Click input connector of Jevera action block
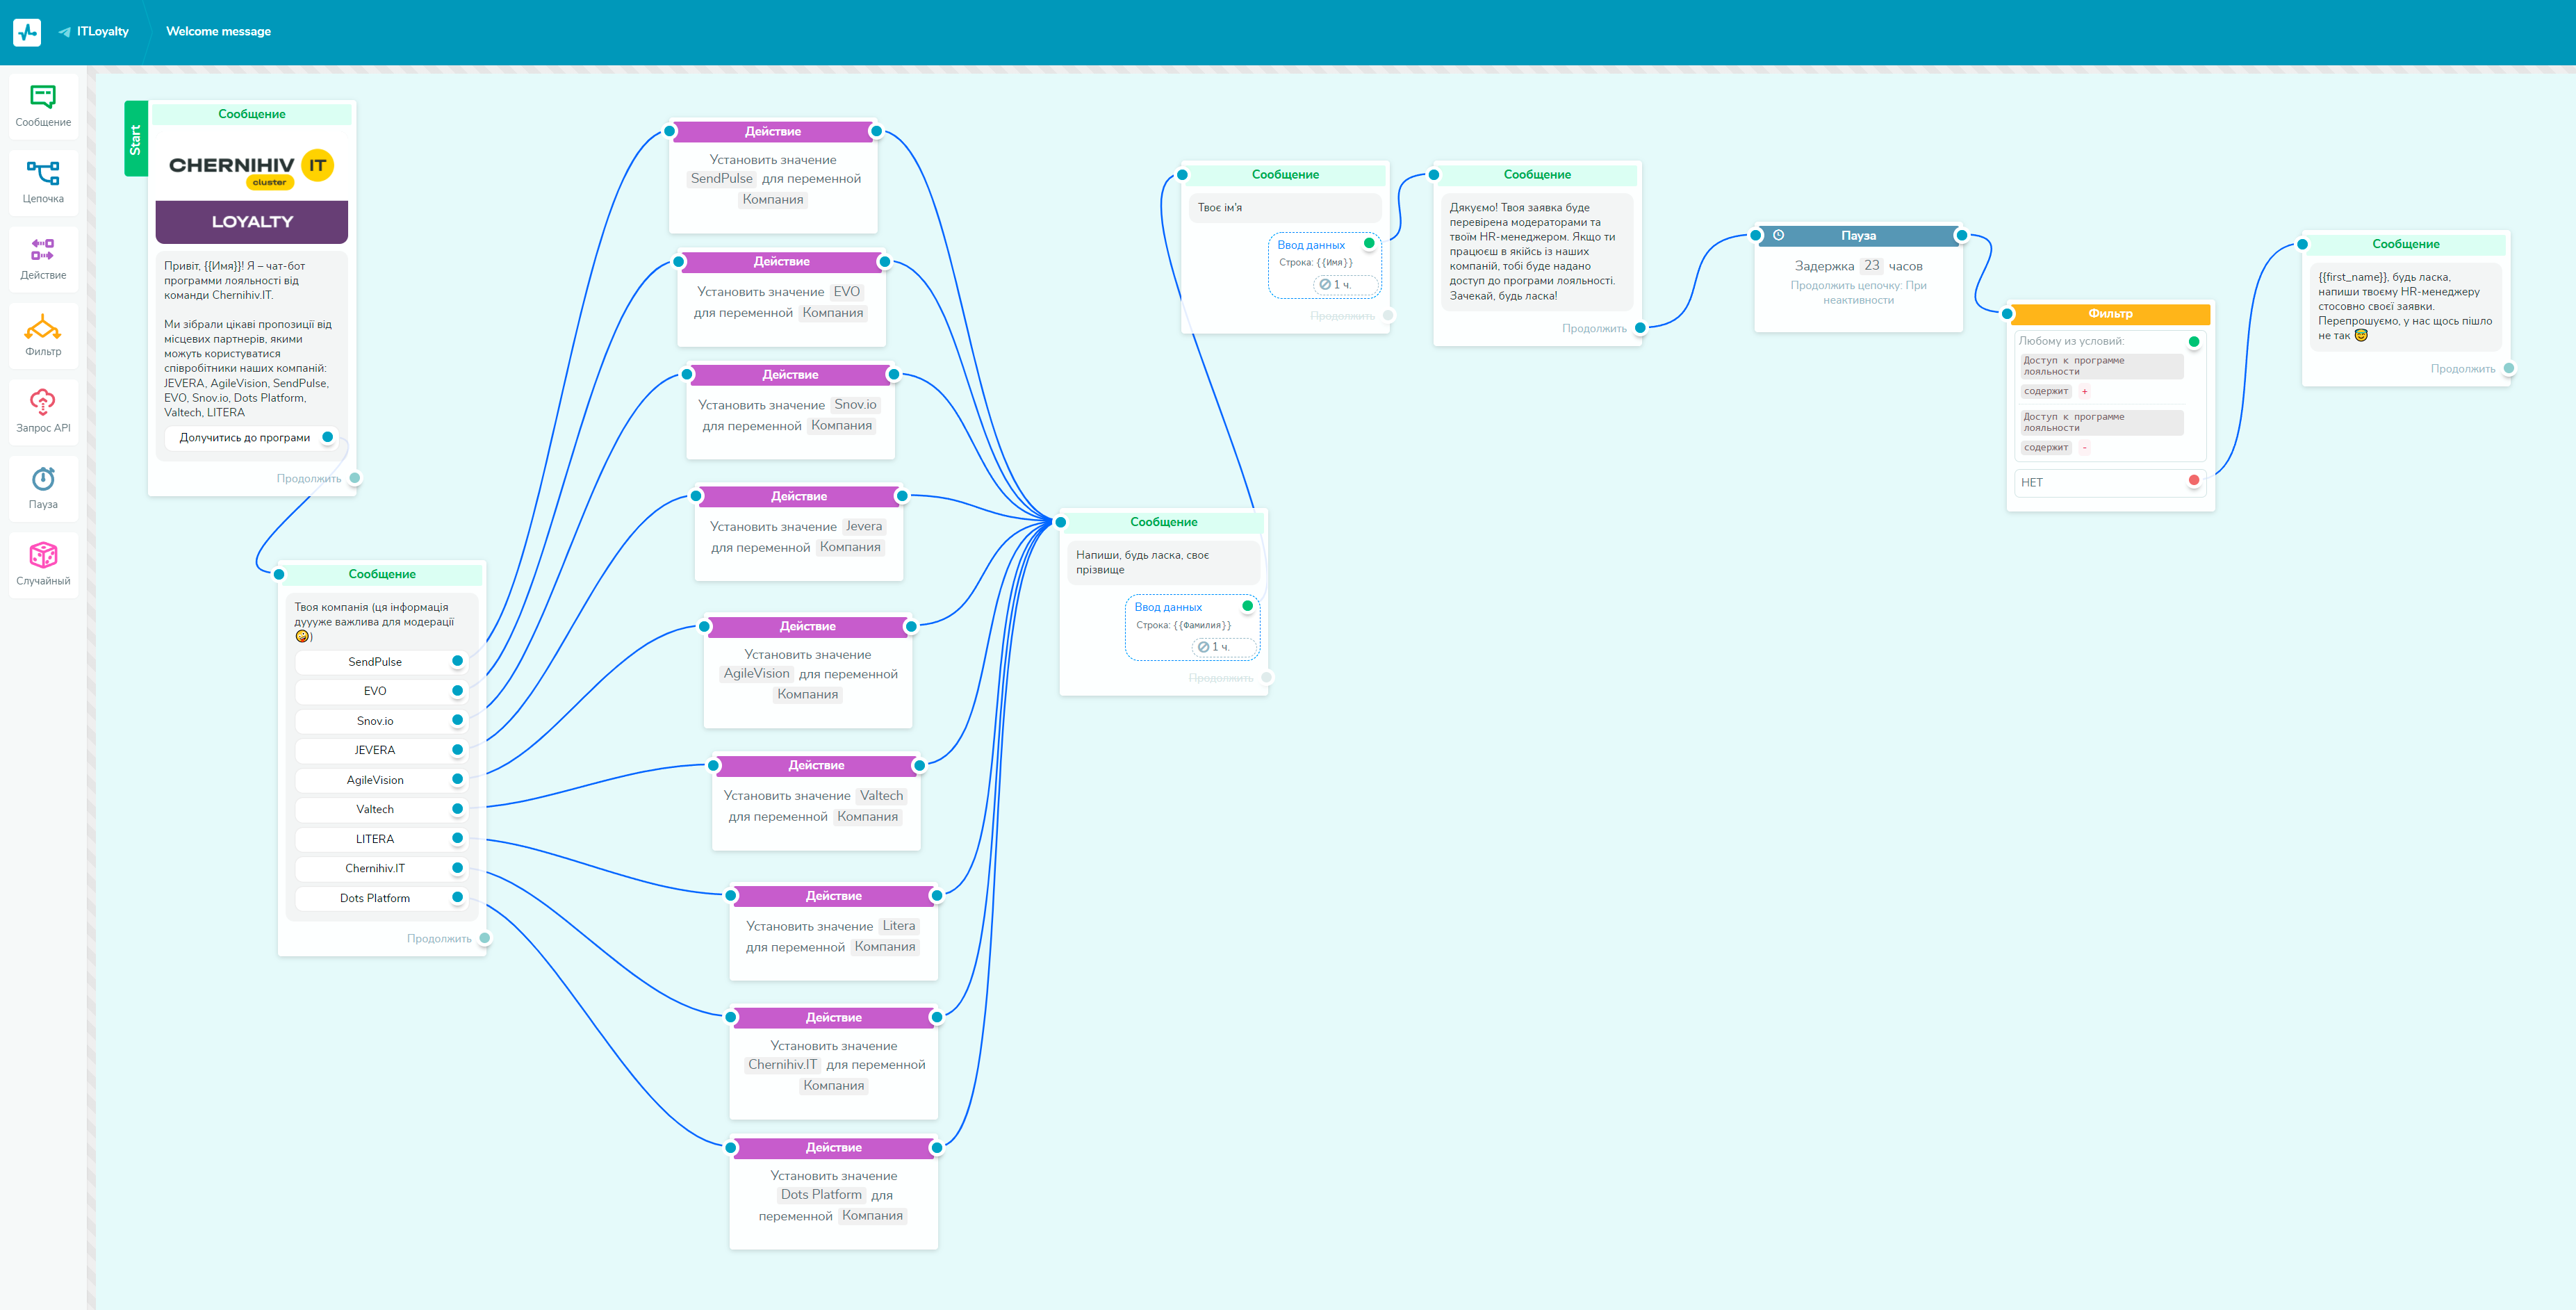The width and height of the screenshot is (2576, 1310). coord(696,496)
